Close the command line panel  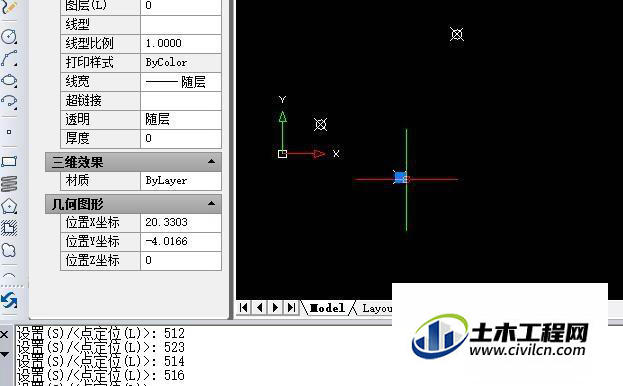[4, 334]
